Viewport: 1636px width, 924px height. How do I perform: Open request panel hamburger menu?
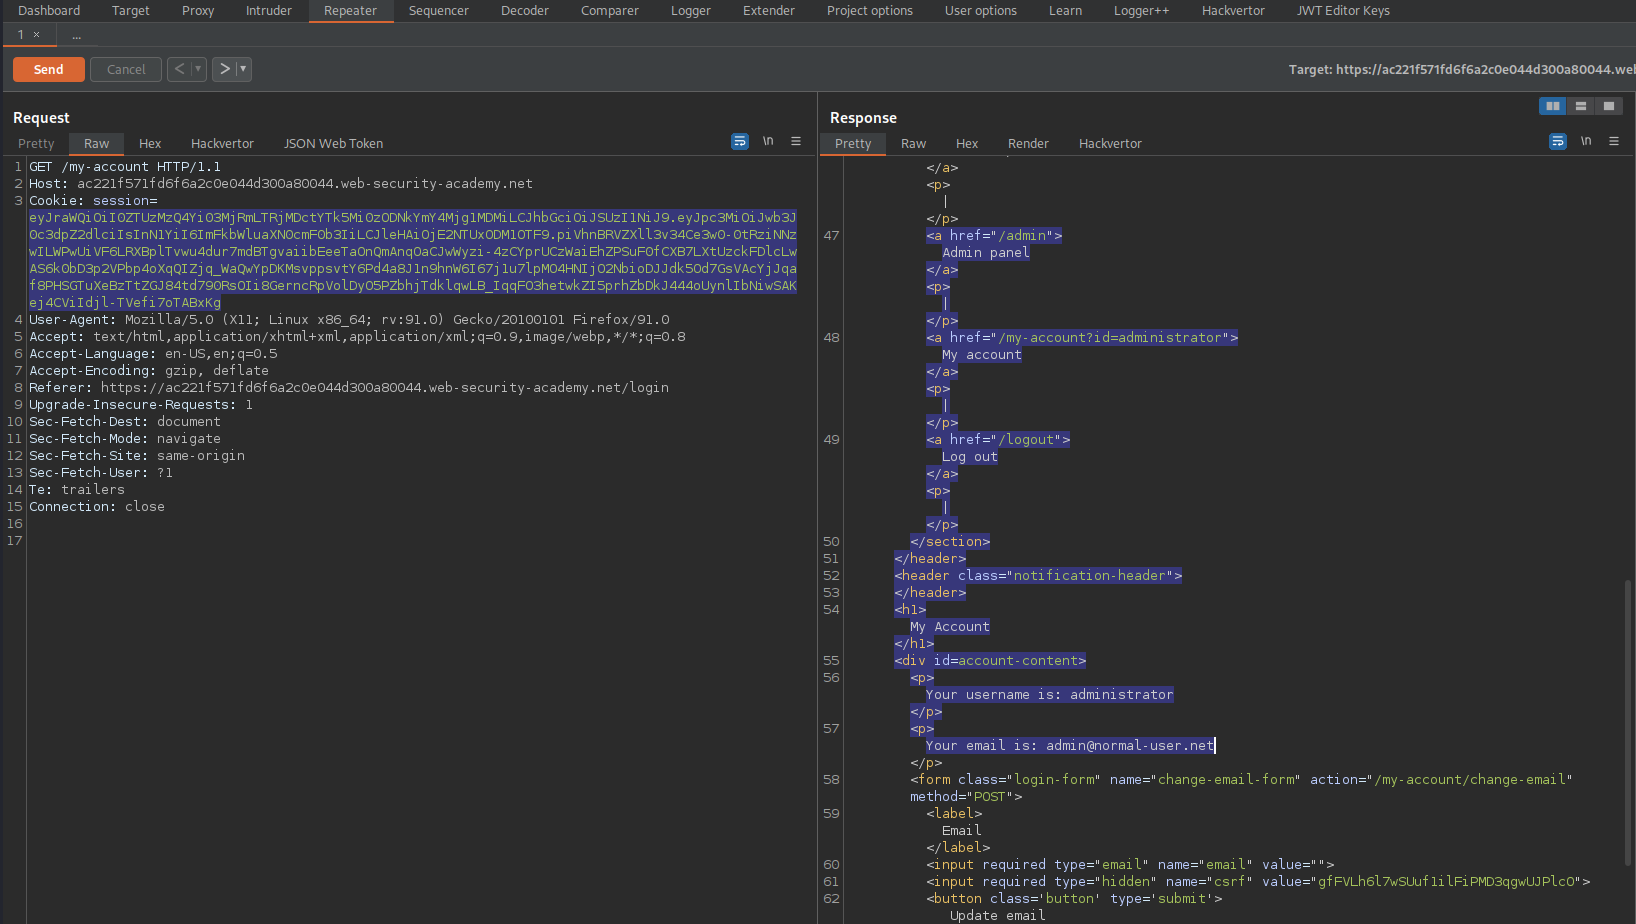[x=796, y=142]
